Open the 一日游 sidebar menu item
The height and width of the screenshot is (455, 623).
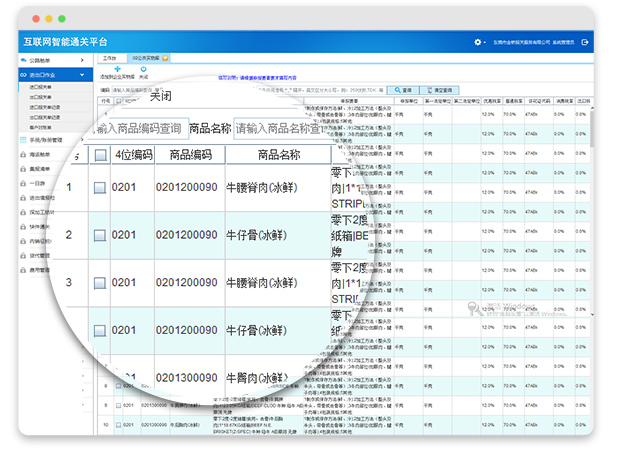pos(36,183)
